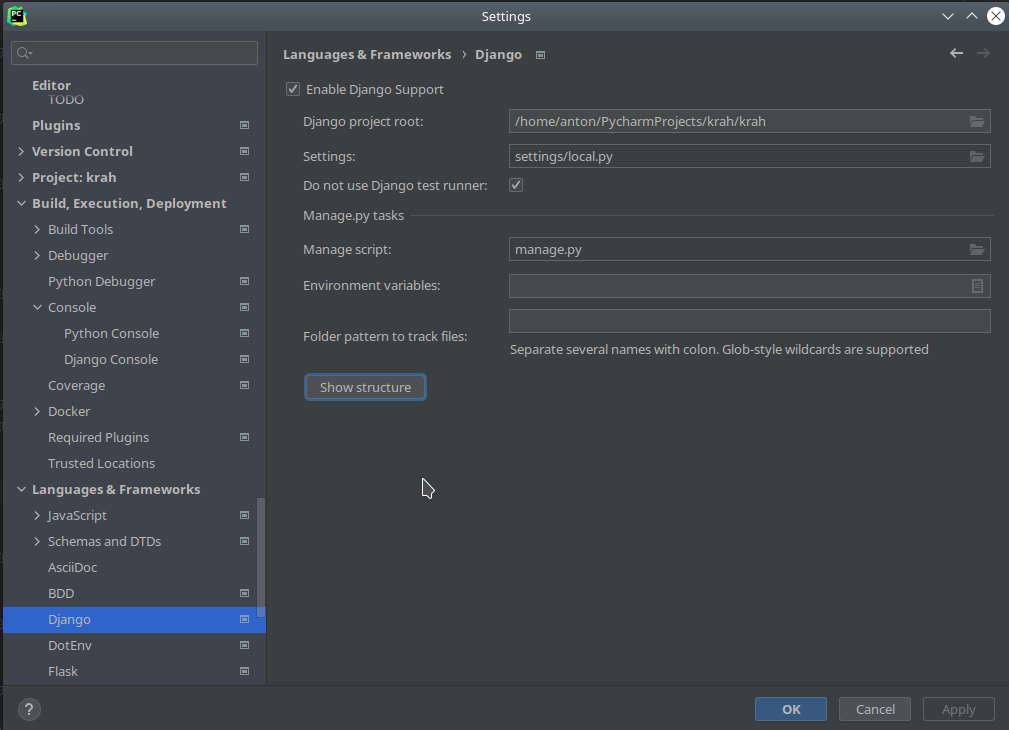Collapse Build, Execution, Deployment section
The image size is (1009, 730).
point(21,203)
